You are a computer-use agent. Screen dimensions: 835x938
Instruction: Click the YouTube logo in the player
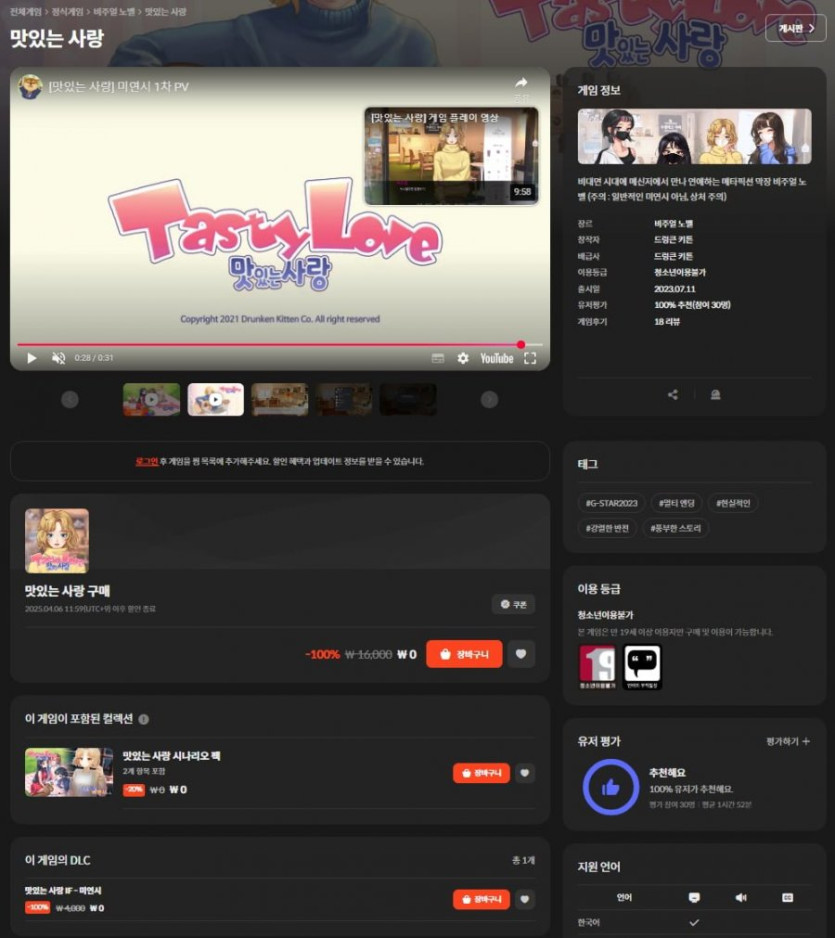[499, 357]
